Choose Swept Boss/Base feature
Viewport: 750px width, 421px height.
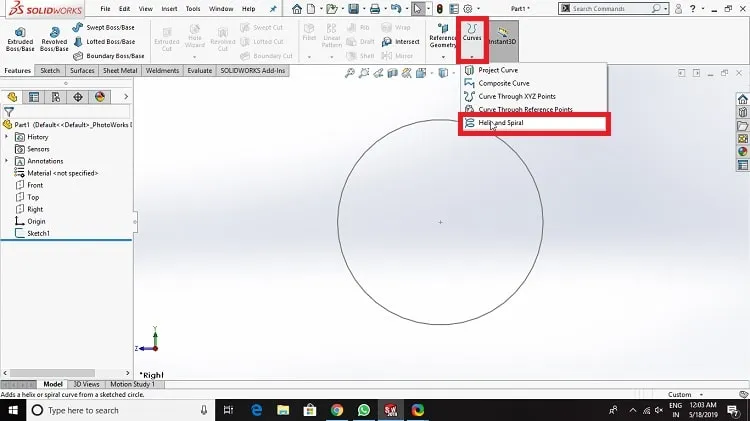(104, 28)
